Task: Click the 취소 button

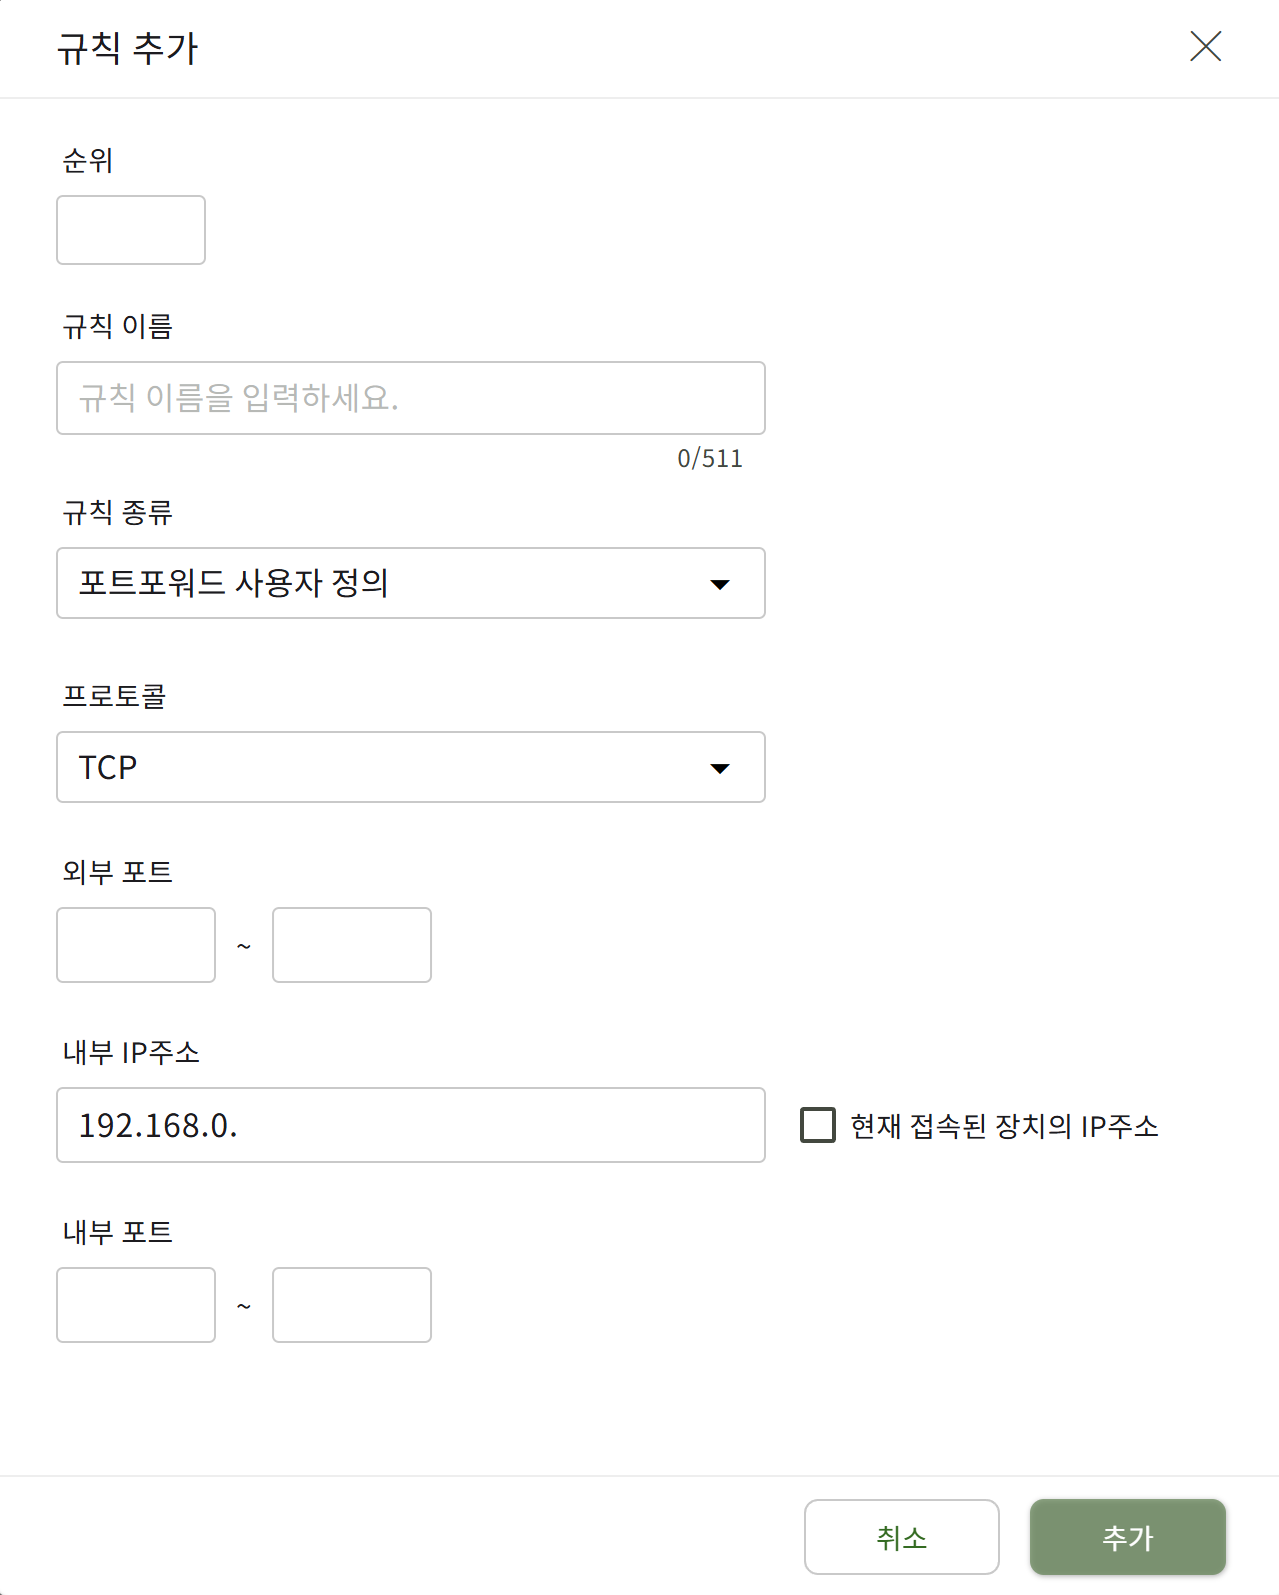Action: 901,1537
